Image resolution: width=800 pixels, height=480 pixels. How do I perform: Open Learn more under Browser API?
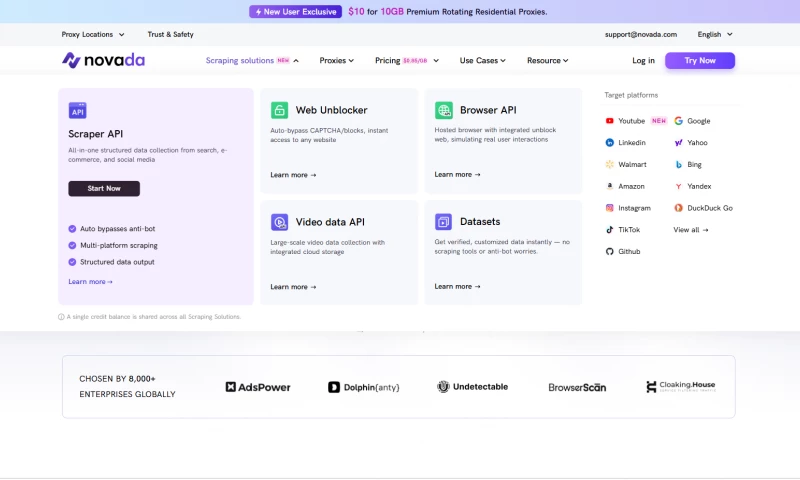click(457, 174)
